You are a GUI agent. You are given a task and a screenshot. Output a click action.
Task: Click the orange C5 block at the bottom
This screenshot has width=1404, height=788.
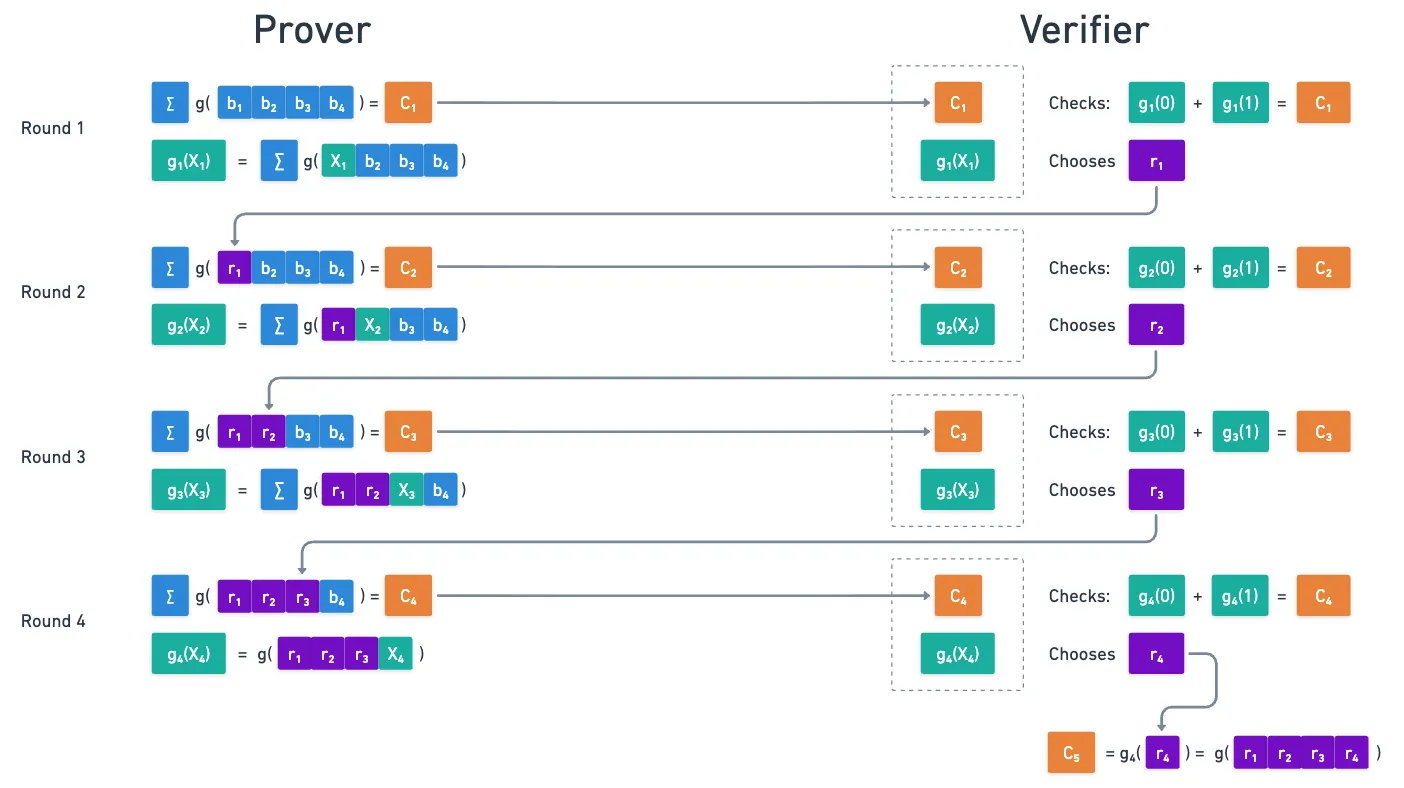[x=1072, y=753]
